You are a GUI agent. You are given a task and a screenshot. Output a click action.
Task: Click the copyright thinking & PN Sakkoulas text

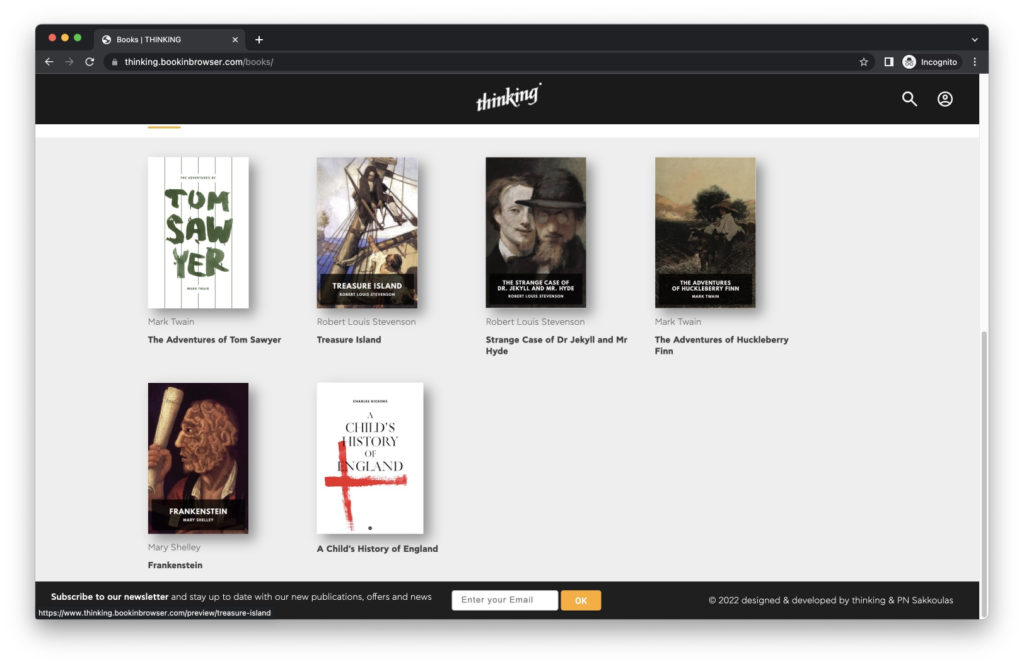pos(831,600)
